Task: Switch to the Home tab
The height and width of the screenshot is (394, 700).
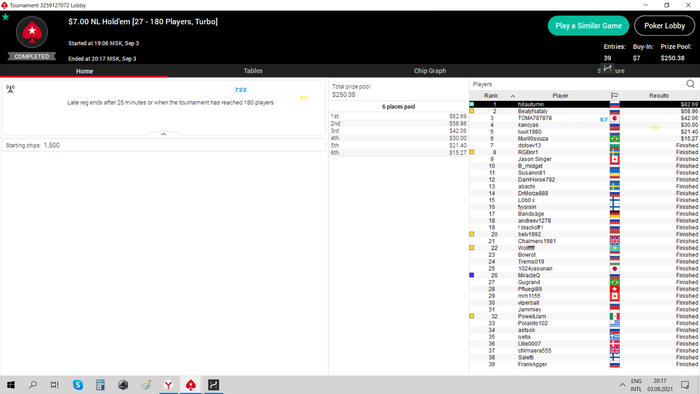Action: pos(84,71)
